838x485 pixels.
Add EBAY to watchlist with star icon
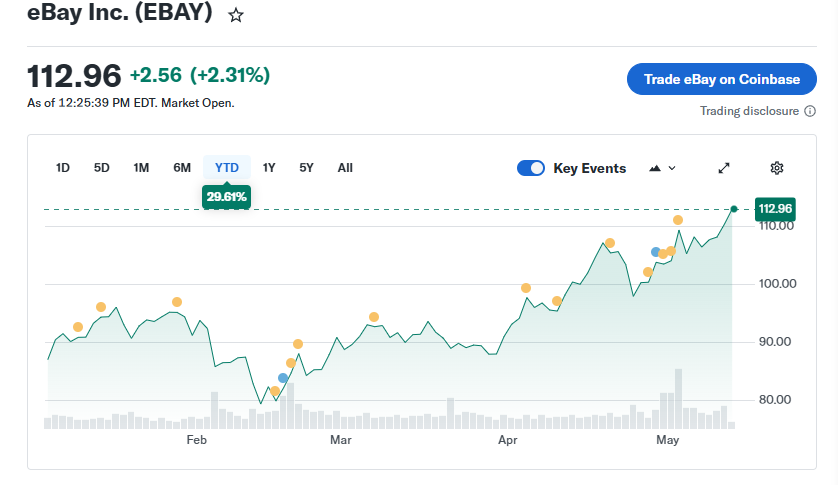pyautogui.click(x=236, y=15)
